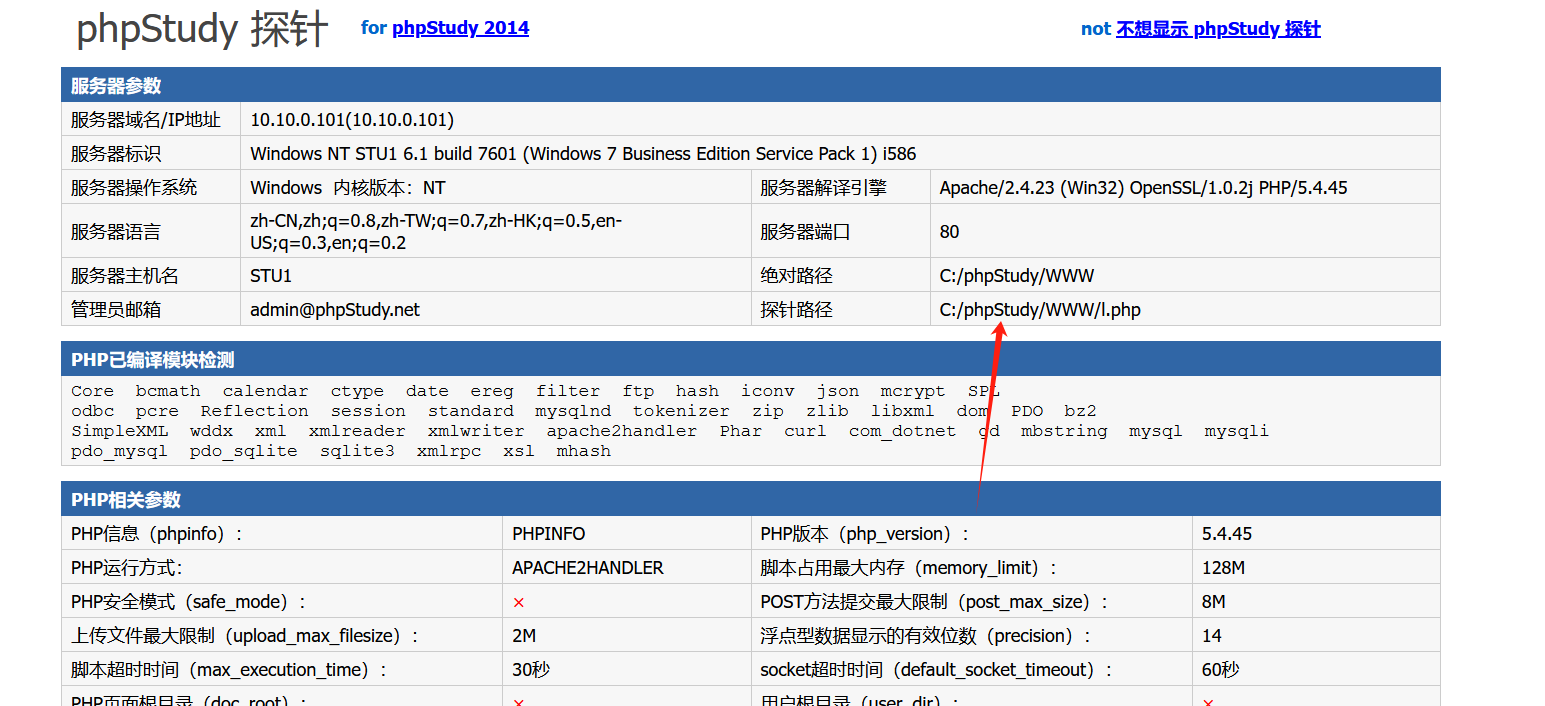Click the phpStudy 探针 page title

[202, 30]
